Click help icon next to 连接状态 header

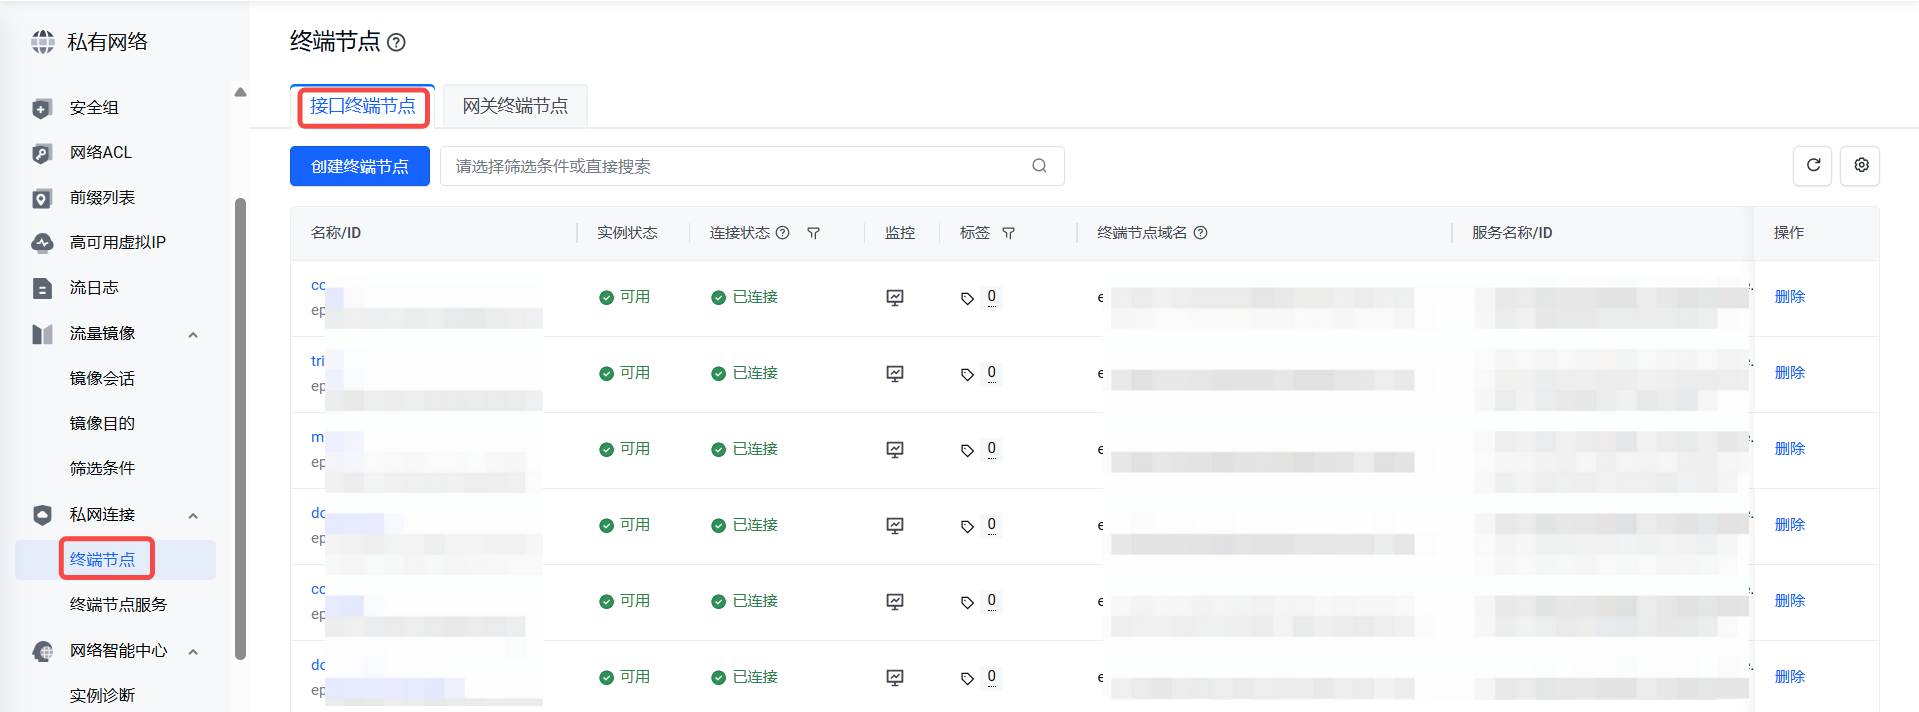783,233
